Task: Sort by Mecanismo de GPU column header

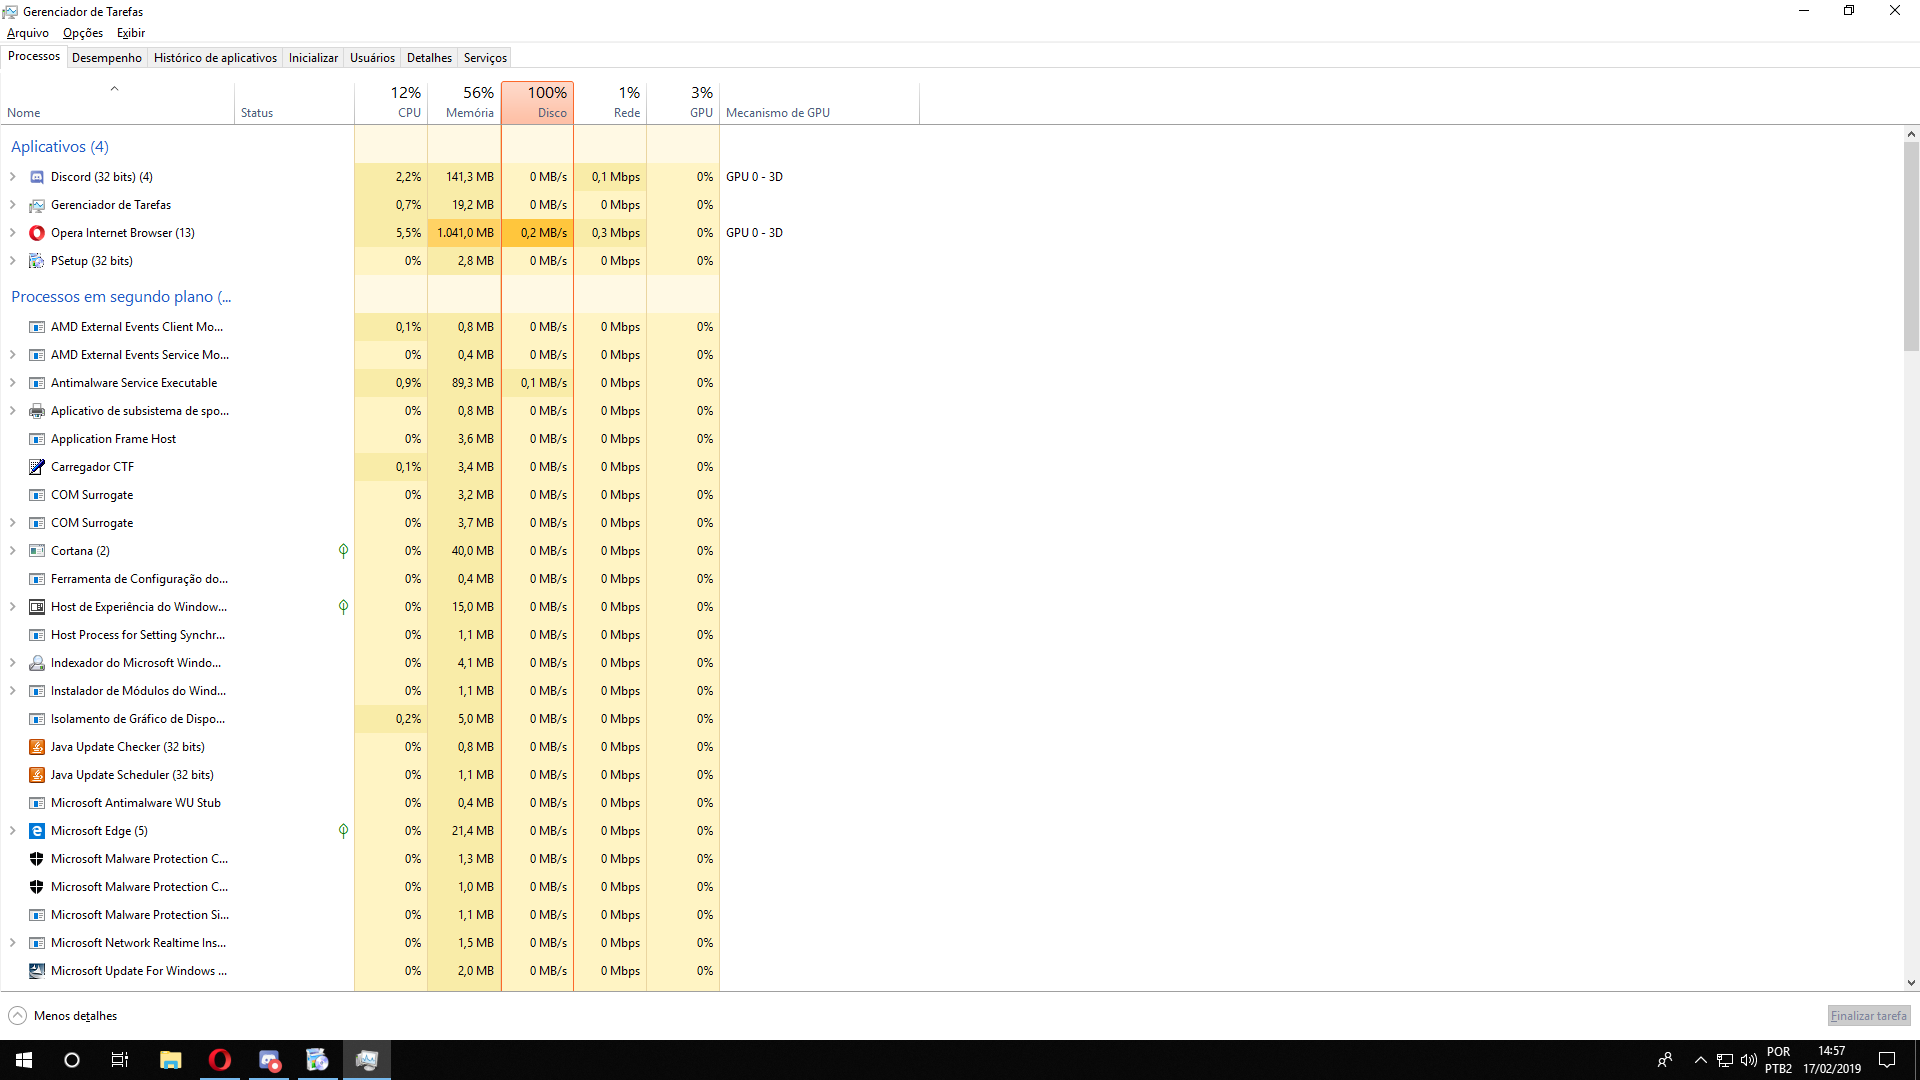Action: tap(819, 102)
